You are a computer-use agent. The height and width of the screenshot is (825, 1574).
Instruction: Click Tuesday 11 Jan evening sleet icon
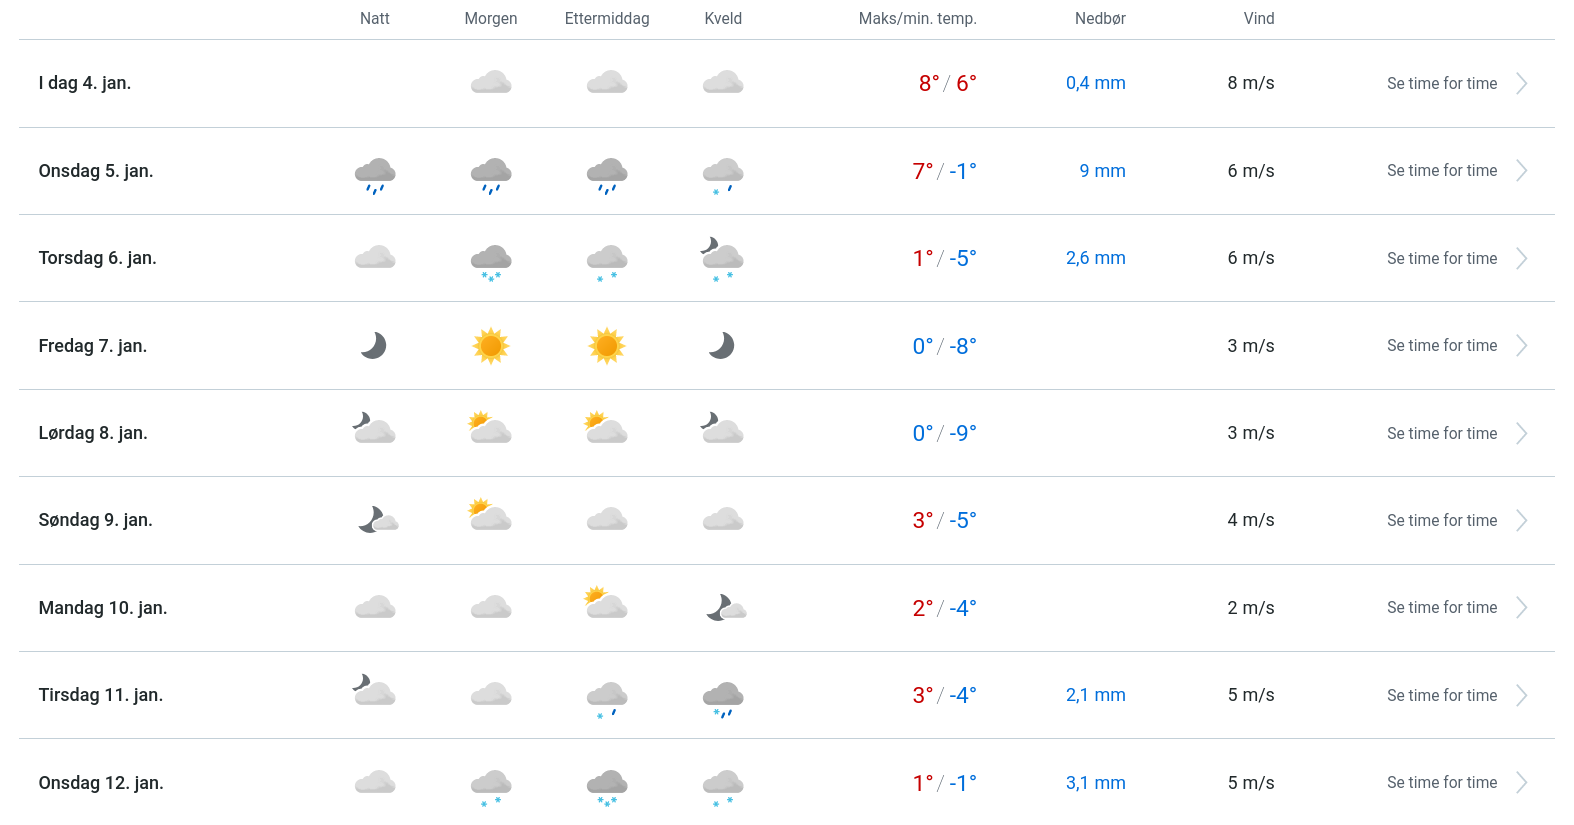[x=723, y=698]
